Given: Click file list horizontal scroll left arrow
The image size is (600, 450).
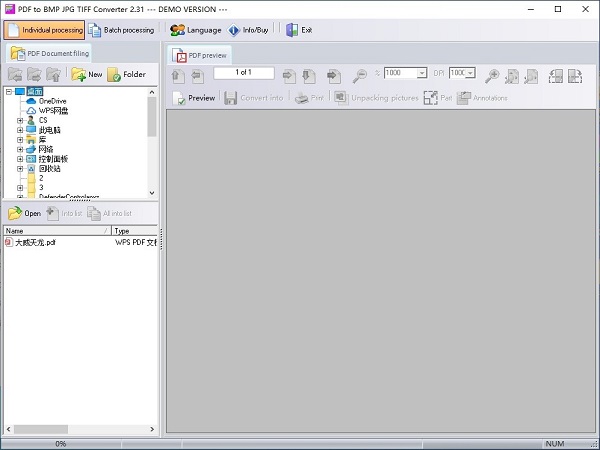Looking at the screenshot, I should click(x=8, y=429).
